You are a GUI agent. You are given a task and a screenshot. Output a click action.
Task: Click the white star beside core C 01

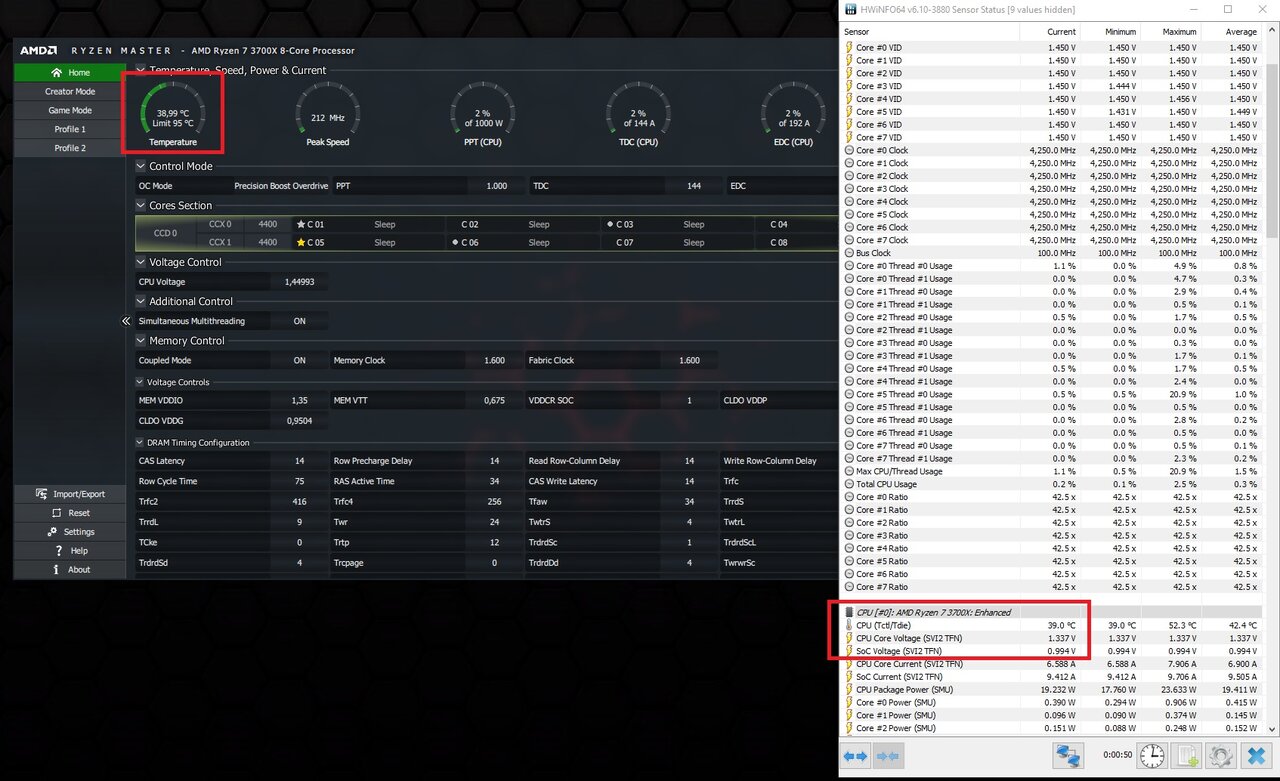(301, 225)
